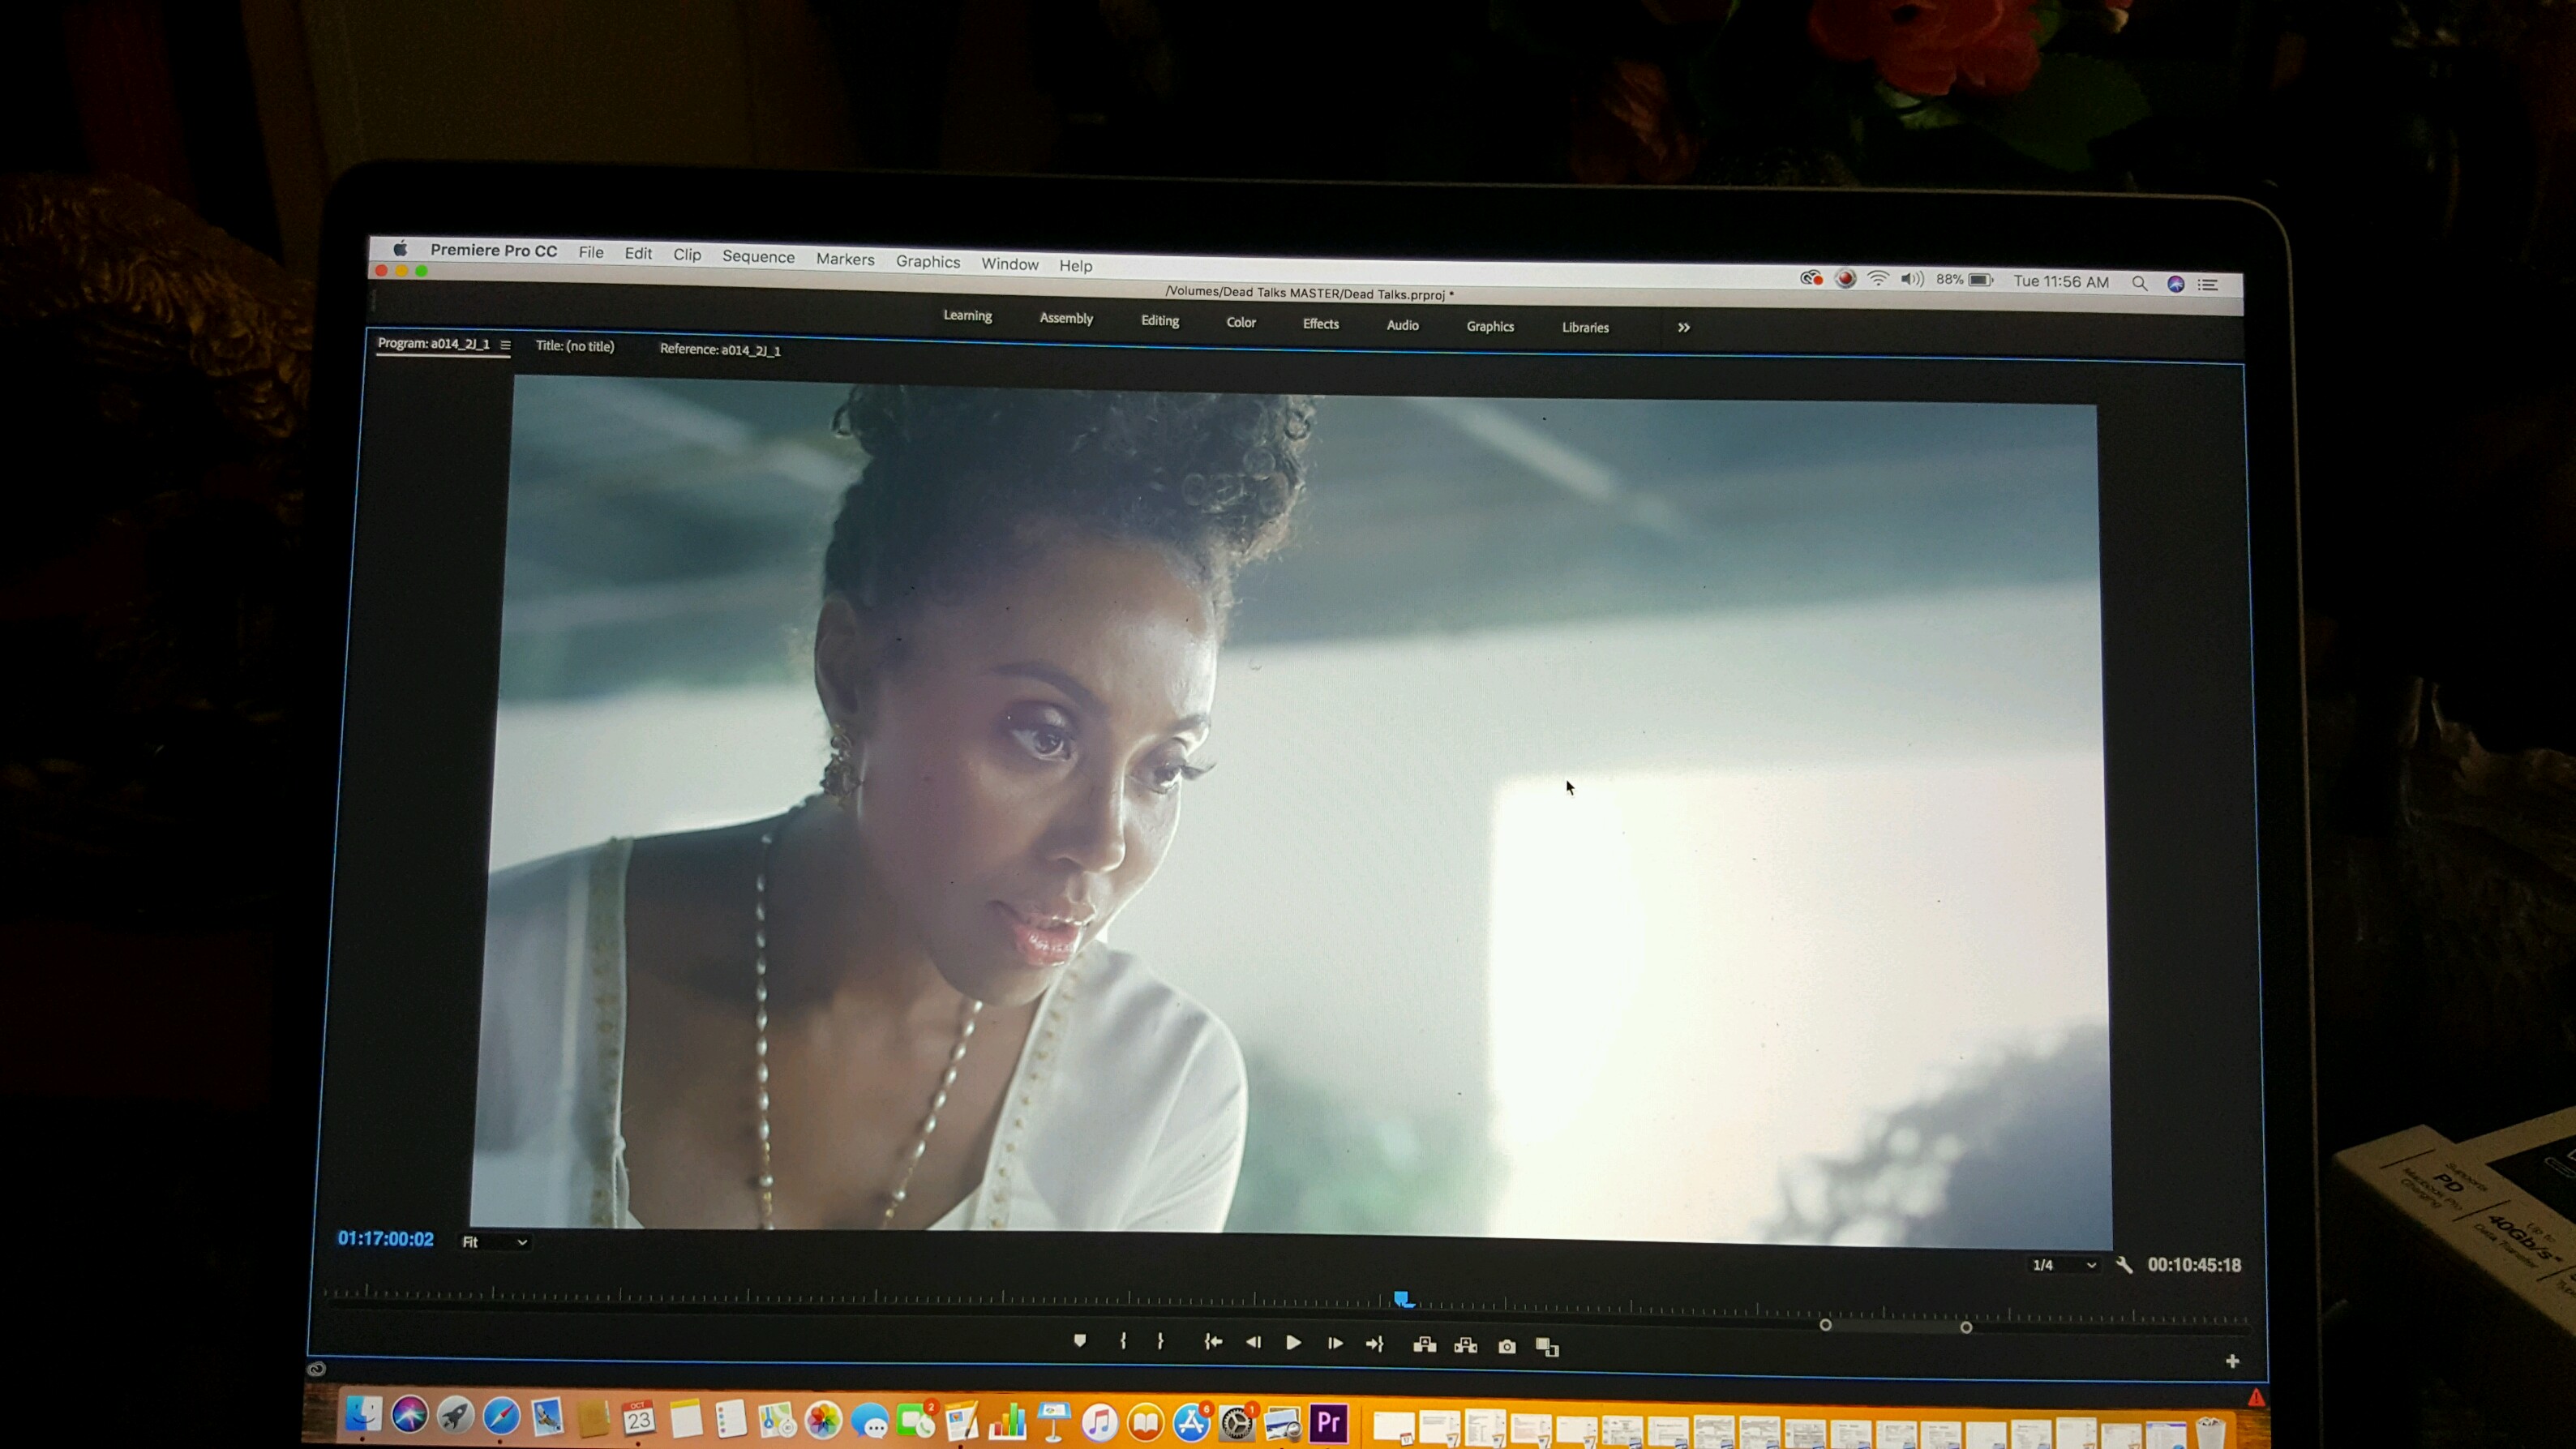Open the Edit menu
This screenshot has height=1449, width=2576.
pyautogui.click(x=638, y=254)
